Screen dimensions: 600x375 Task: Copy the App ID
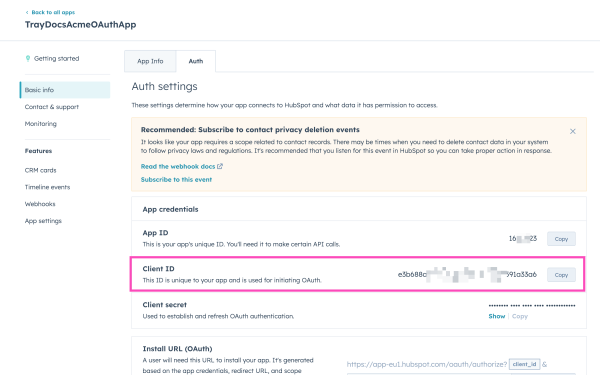click(x=561, y=239)
